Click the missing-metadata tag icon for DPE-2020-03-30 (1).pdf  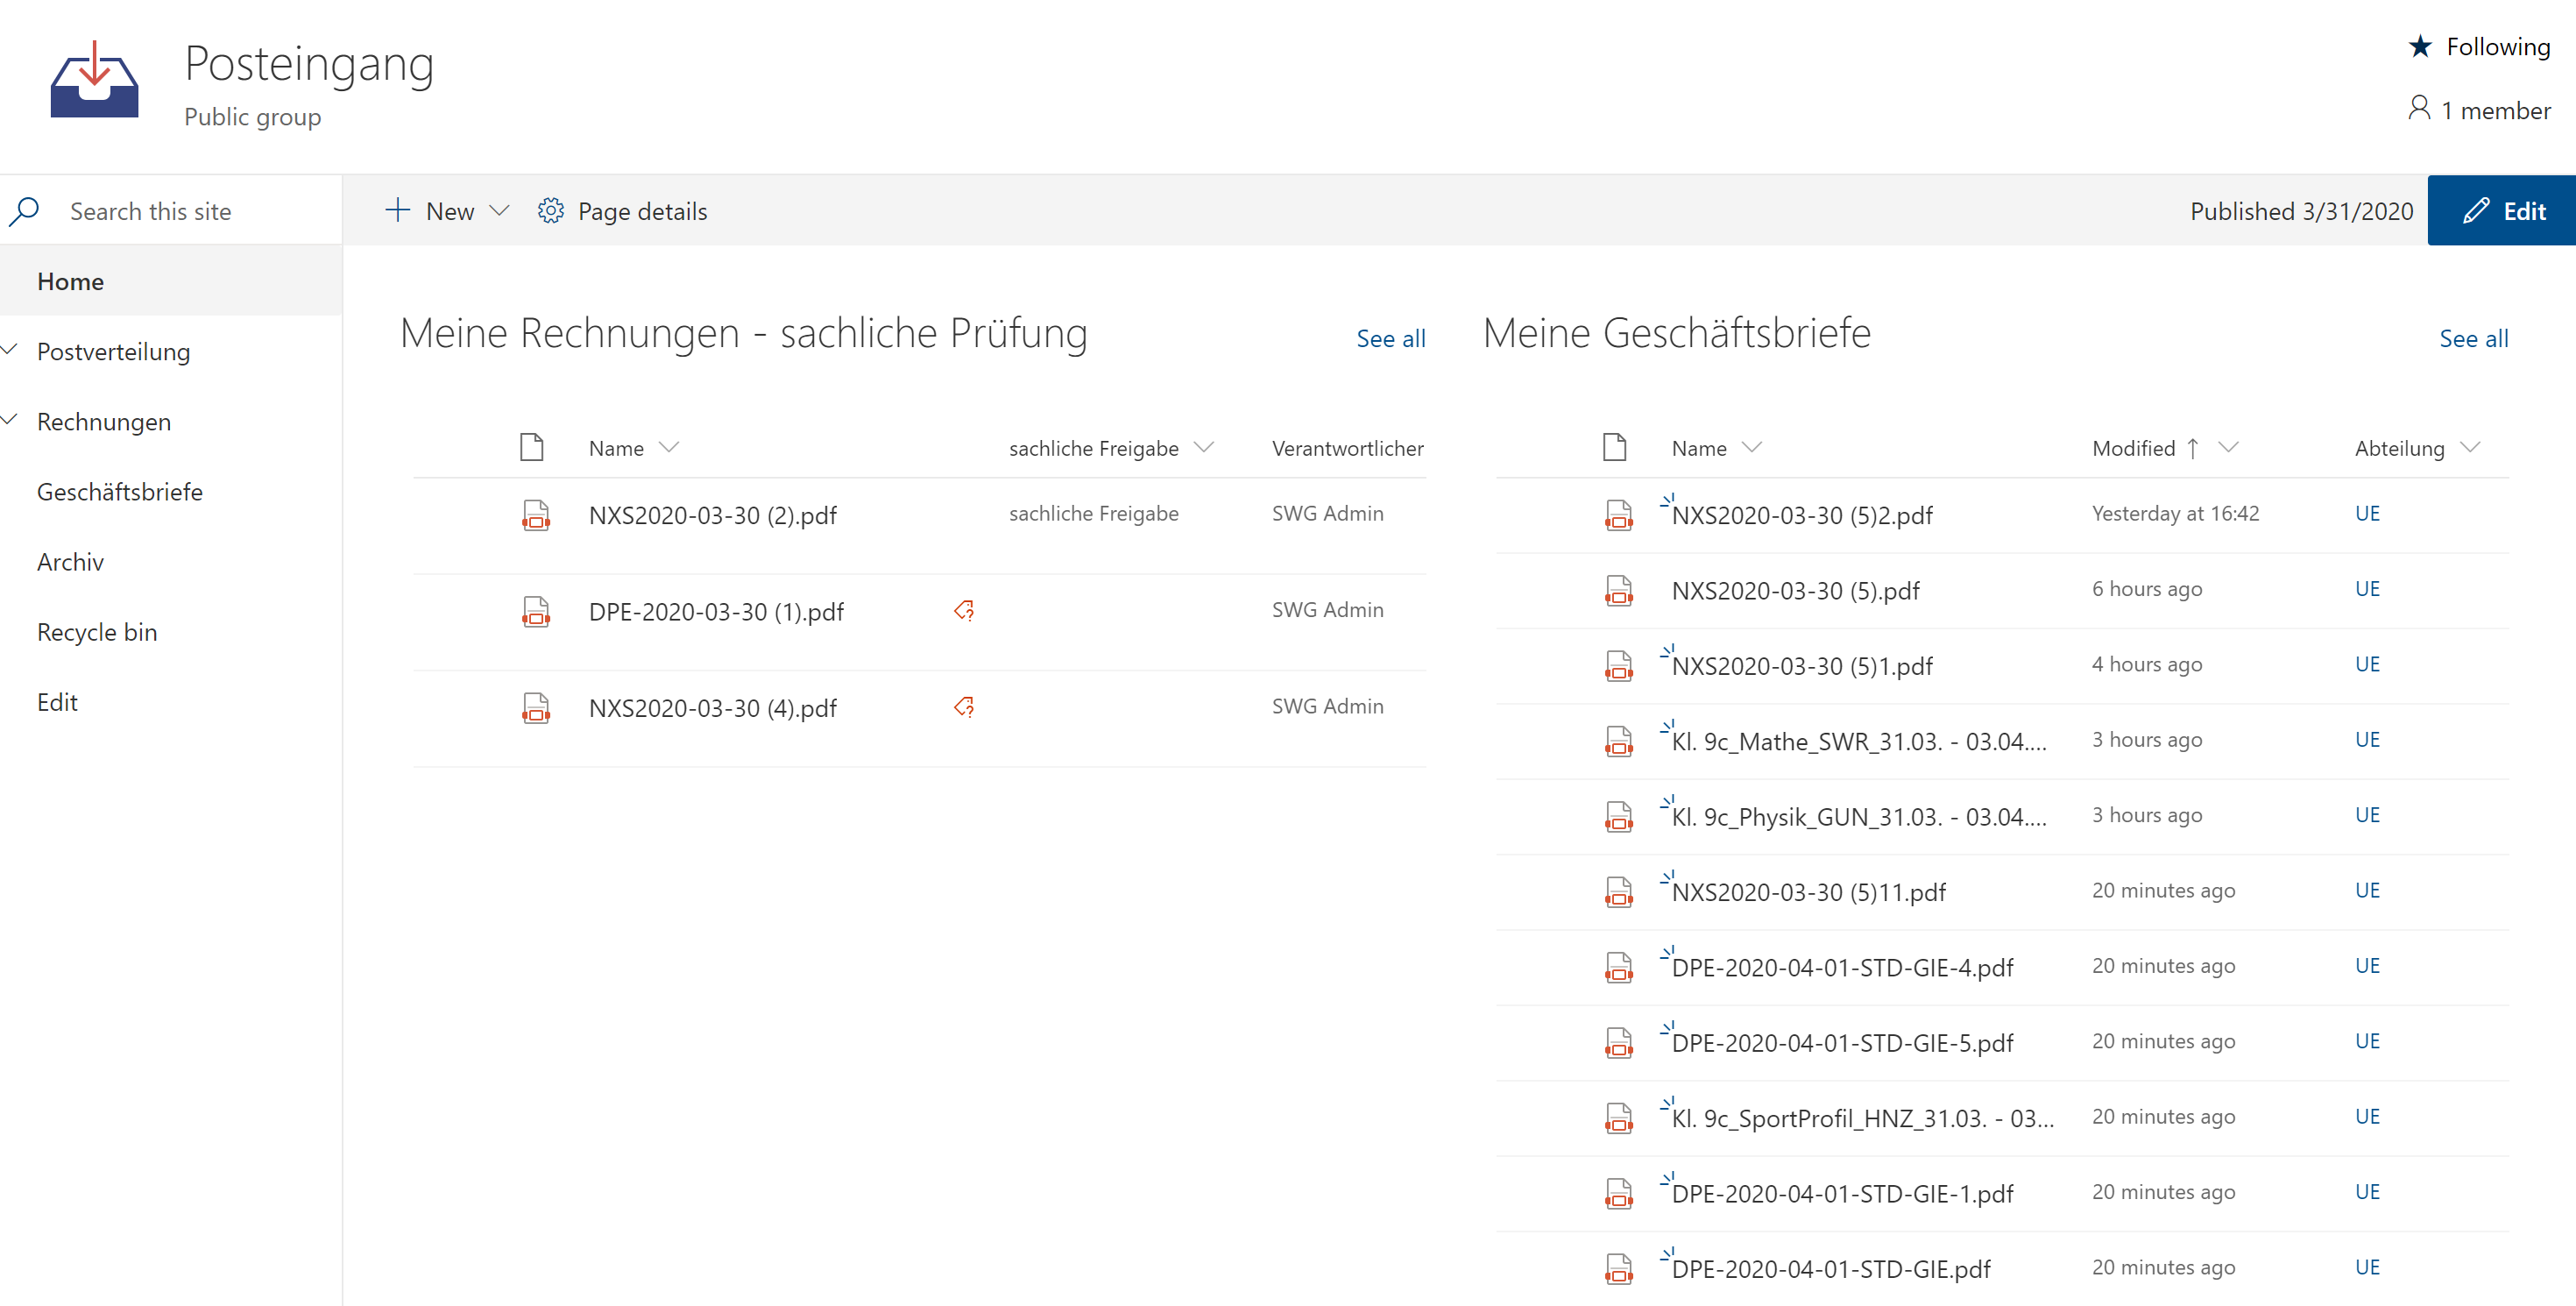pyautogui.click(x=963, y=610)
